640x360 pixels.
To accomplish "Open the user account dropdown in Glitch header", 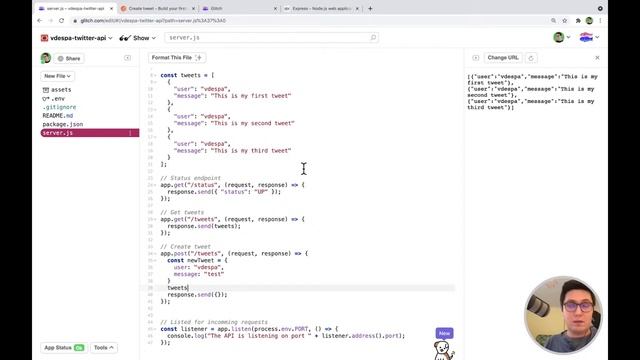I will [562, 37].
